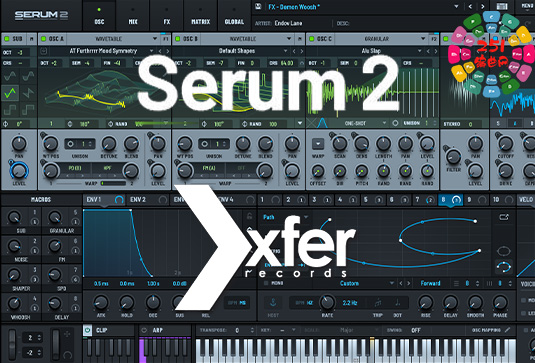Toggle OSC B enable switch
The image size is (535, 363).
(177, 39)
